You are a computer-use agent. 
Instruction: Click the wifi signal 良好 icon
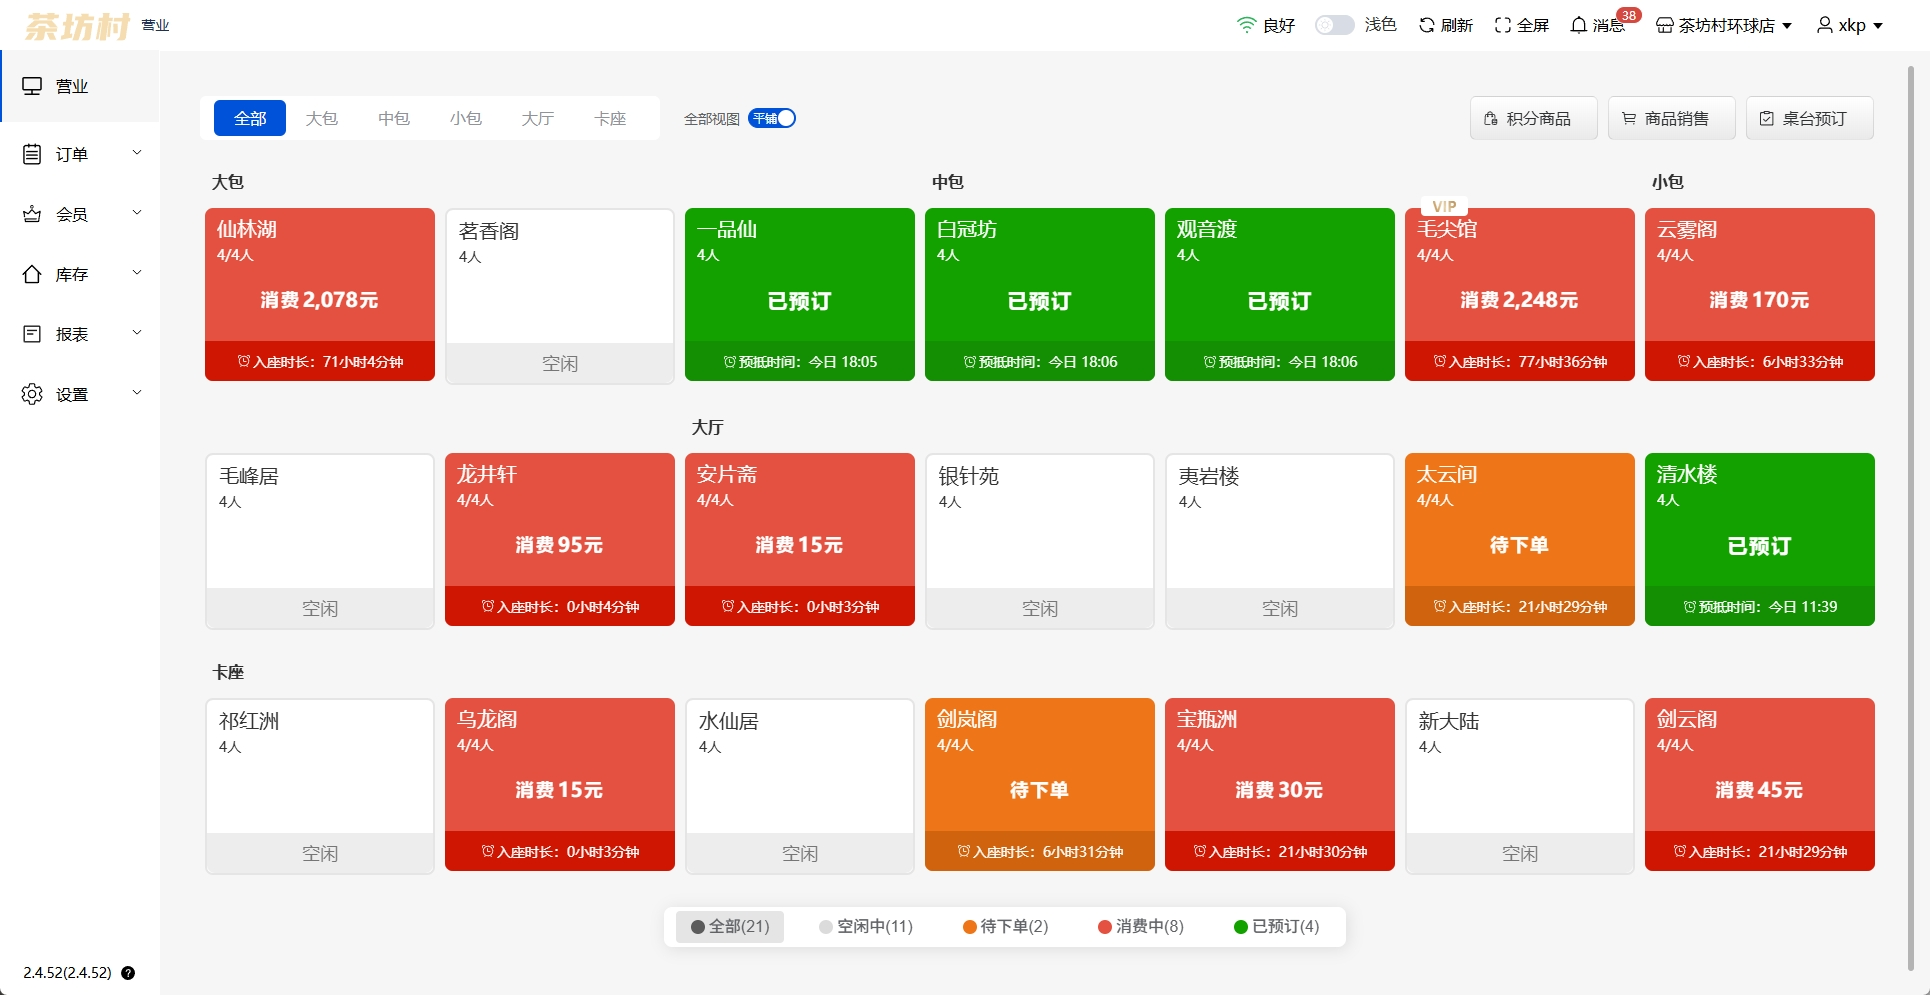click(1246, 25)
